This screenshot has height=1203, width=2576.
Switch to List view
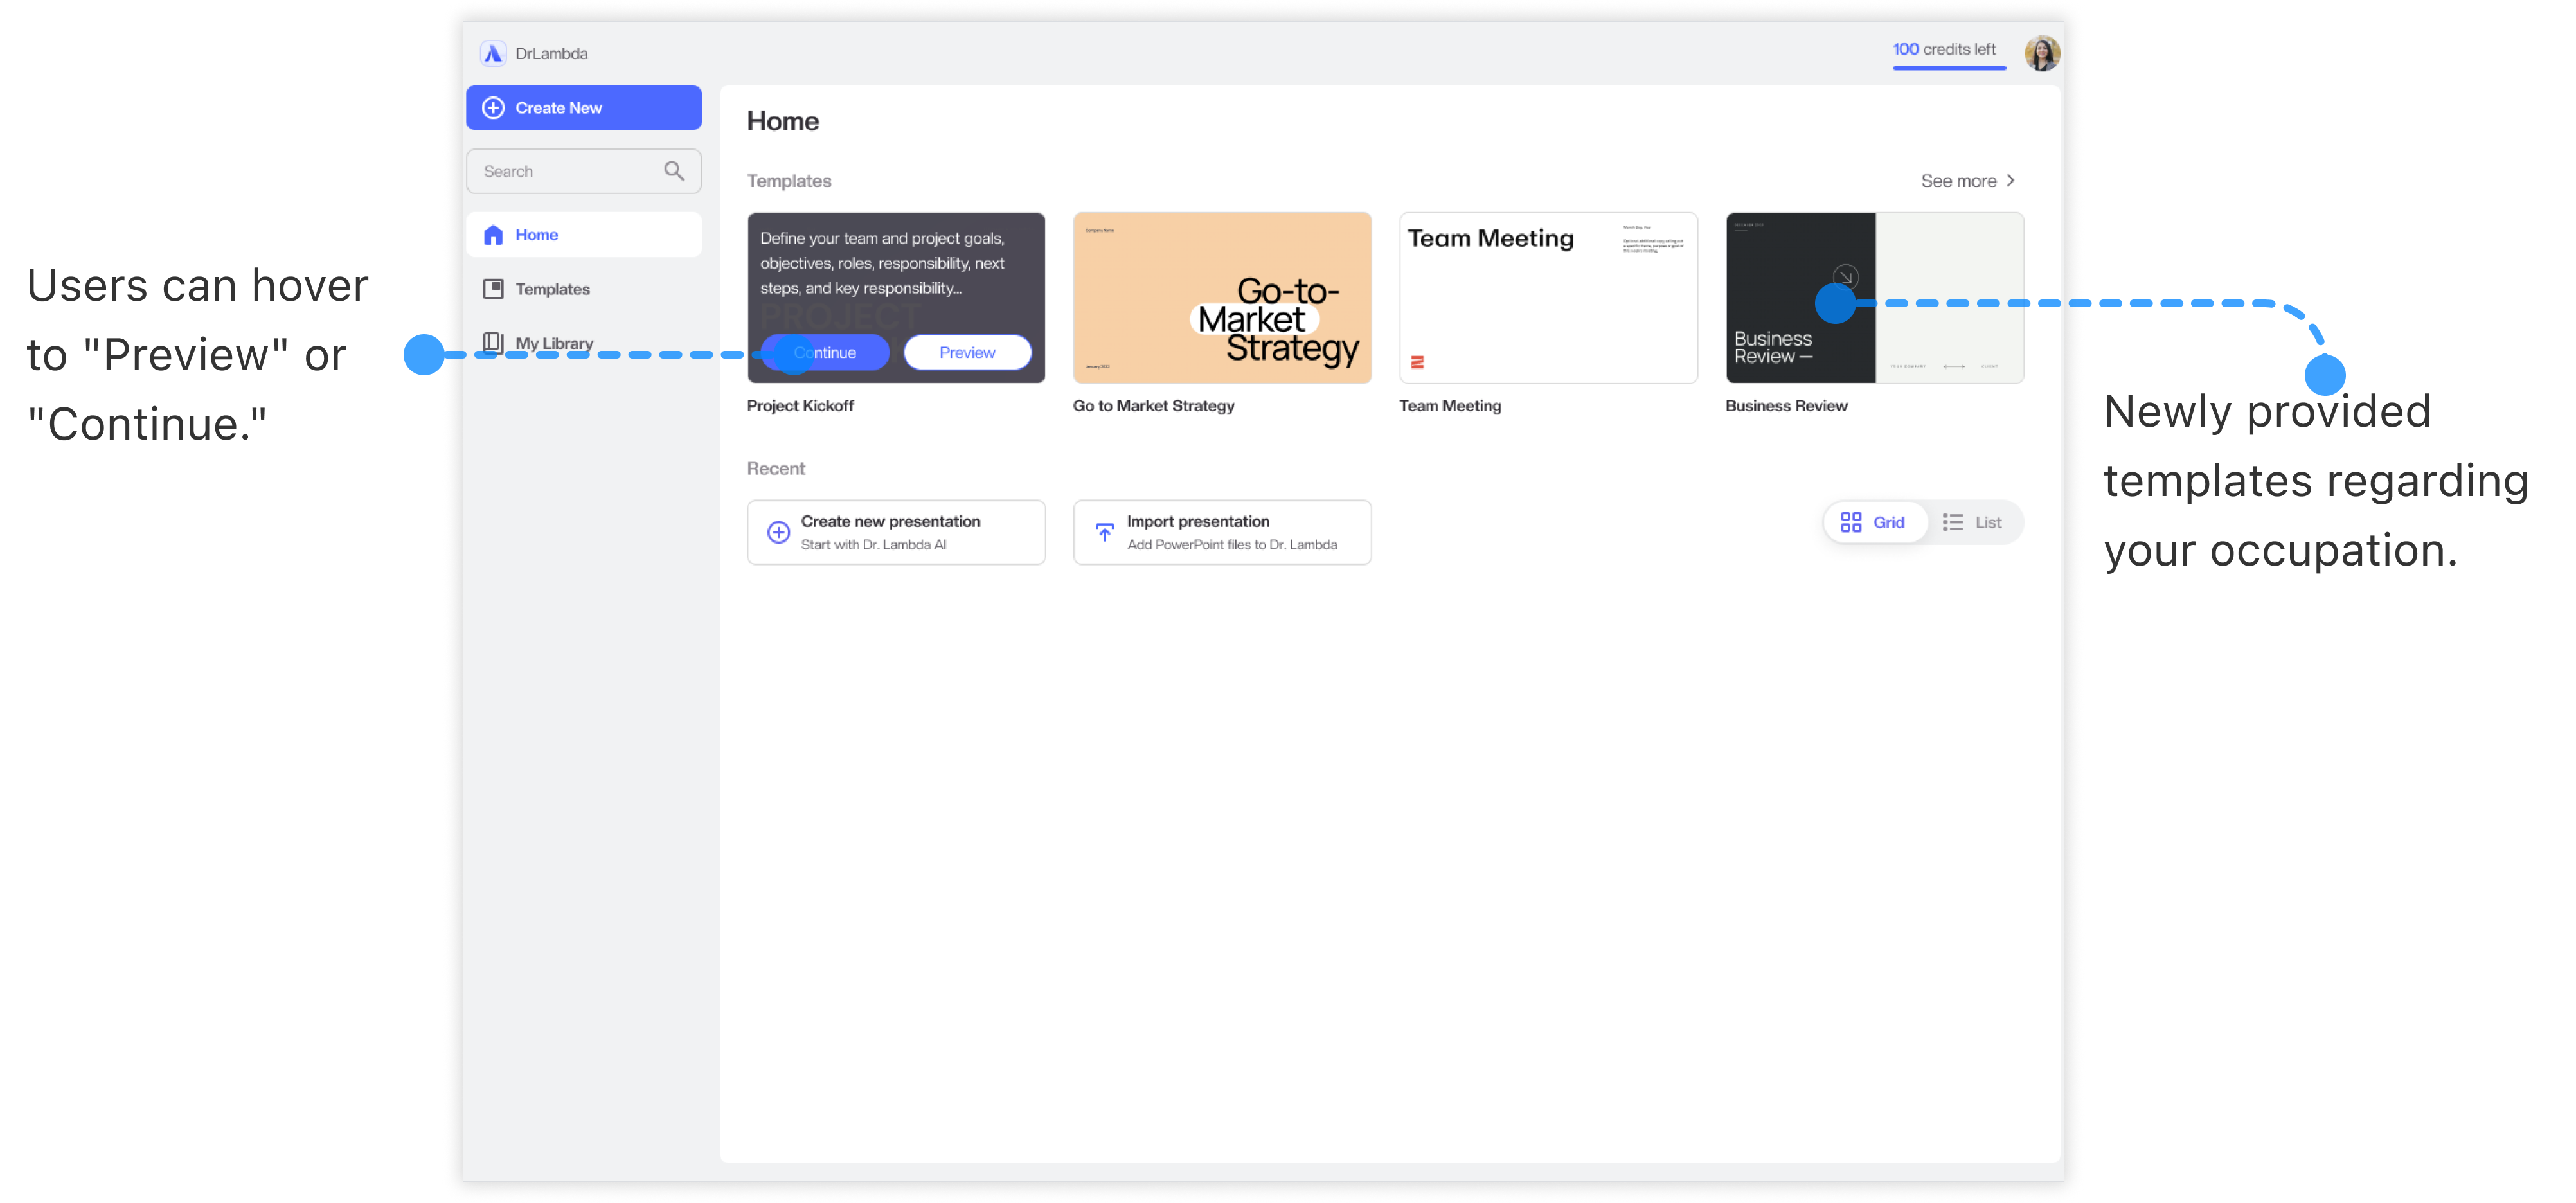(1972, 522)
